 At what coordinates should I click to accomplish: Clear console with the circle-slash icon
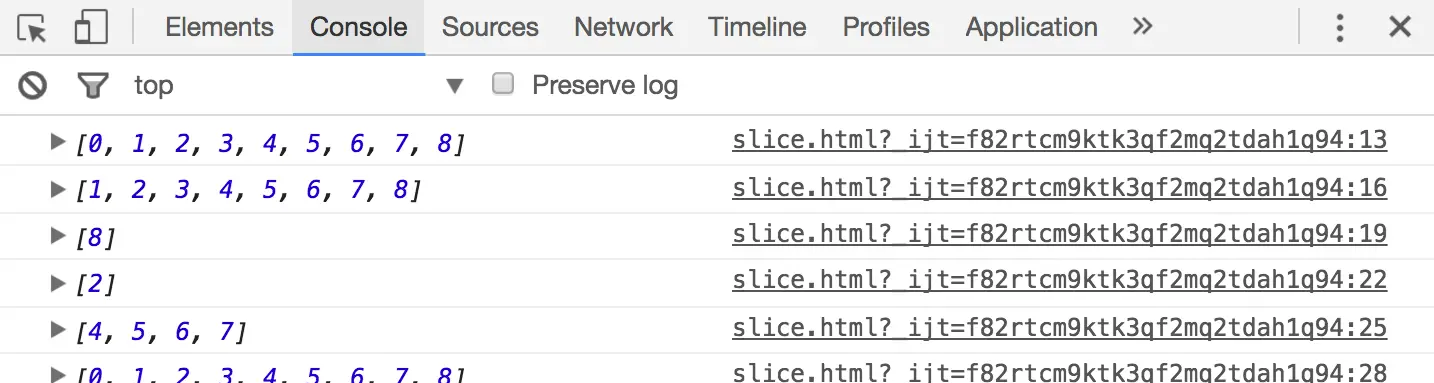click(33, 86)
